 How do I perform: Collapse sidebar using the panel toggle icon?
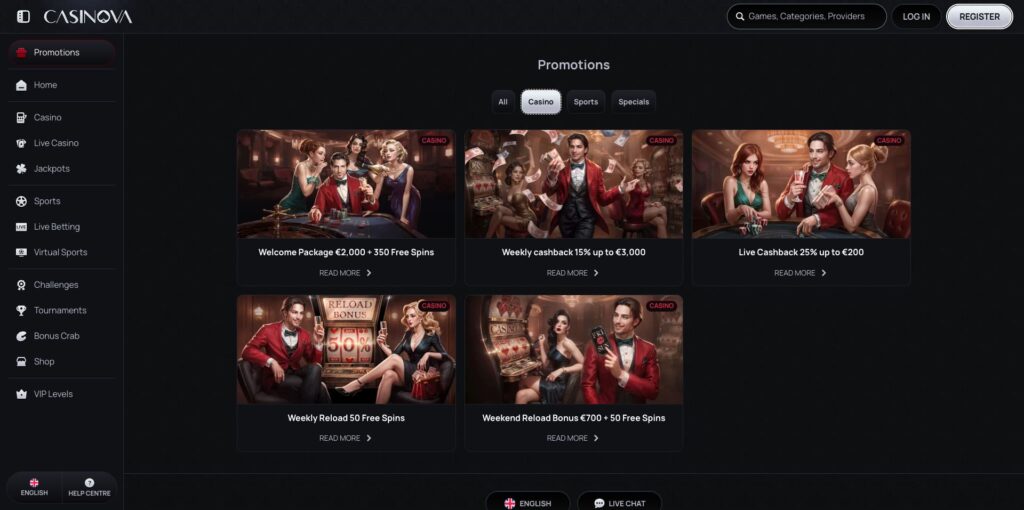click(x=24, y=16)
